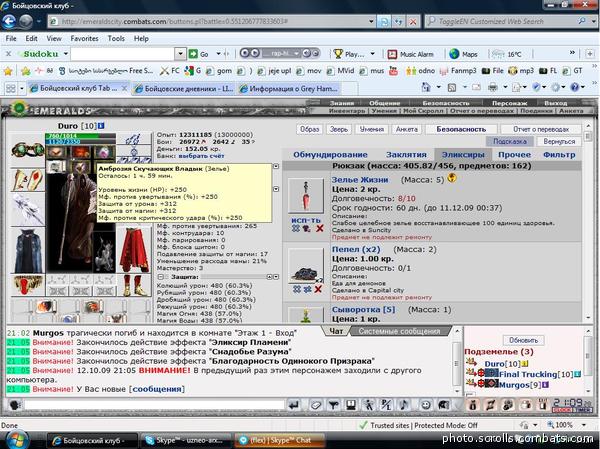
Task: Open the Favorites menu
Action: (x=84, y=38)
